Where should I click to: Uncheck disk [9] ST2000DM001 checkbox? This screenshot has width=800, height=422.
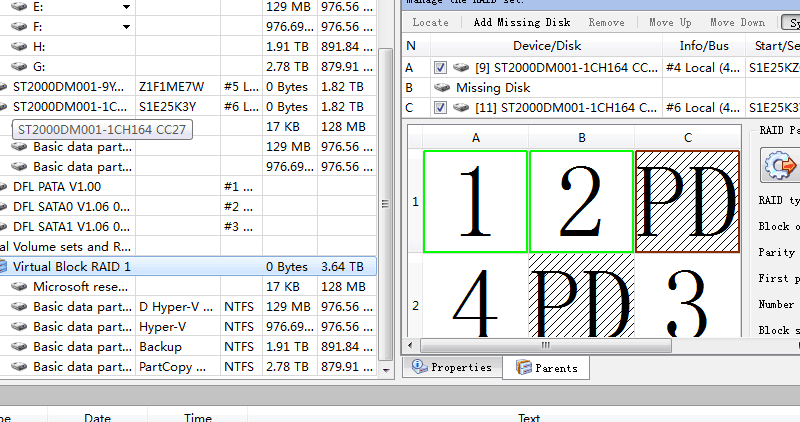(x=441, y=67)
